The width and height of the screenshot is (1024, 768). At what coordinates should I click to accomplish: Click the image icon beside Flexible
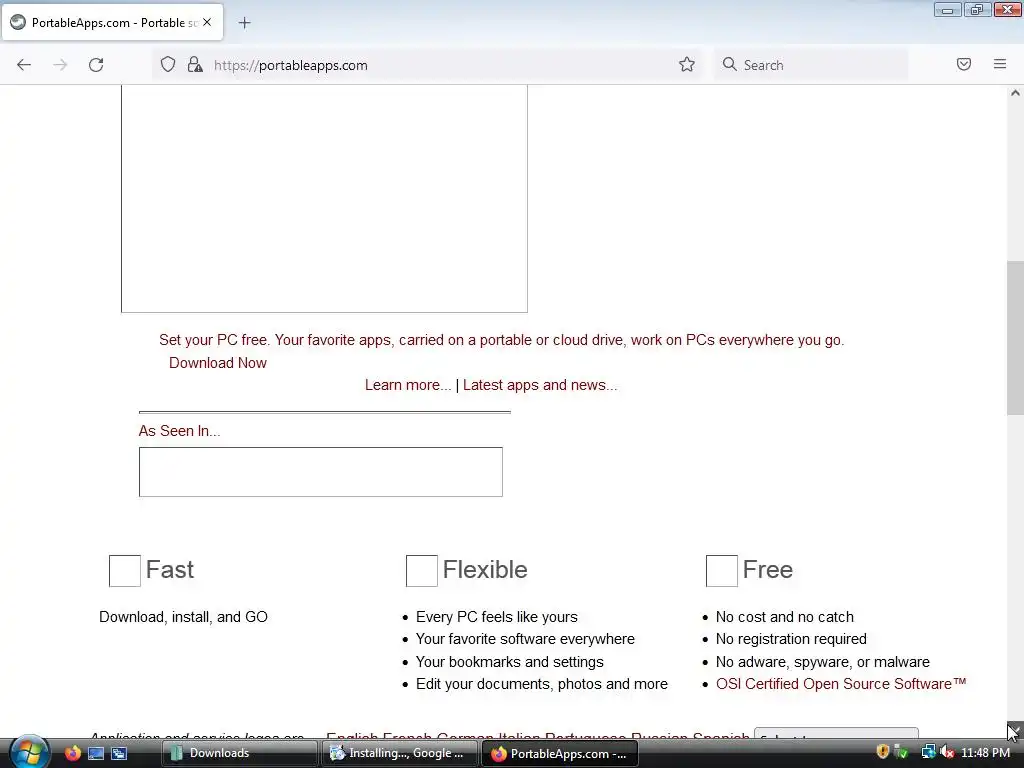[422, 571]
